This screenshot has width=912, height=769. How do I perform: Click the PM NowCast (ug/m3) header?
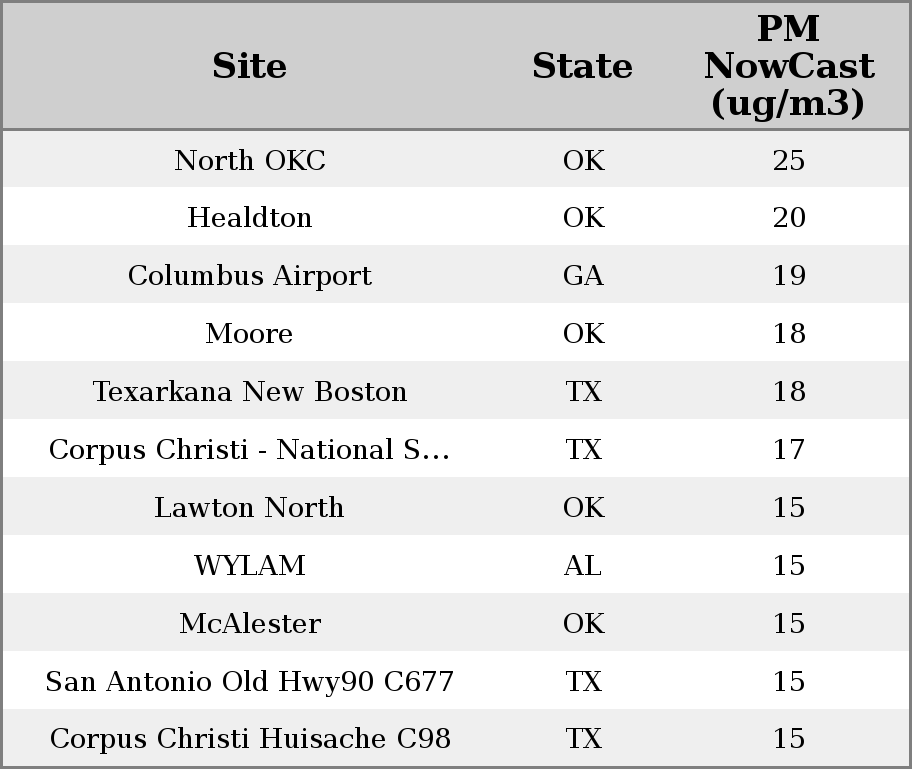click(x=788, y=66)
